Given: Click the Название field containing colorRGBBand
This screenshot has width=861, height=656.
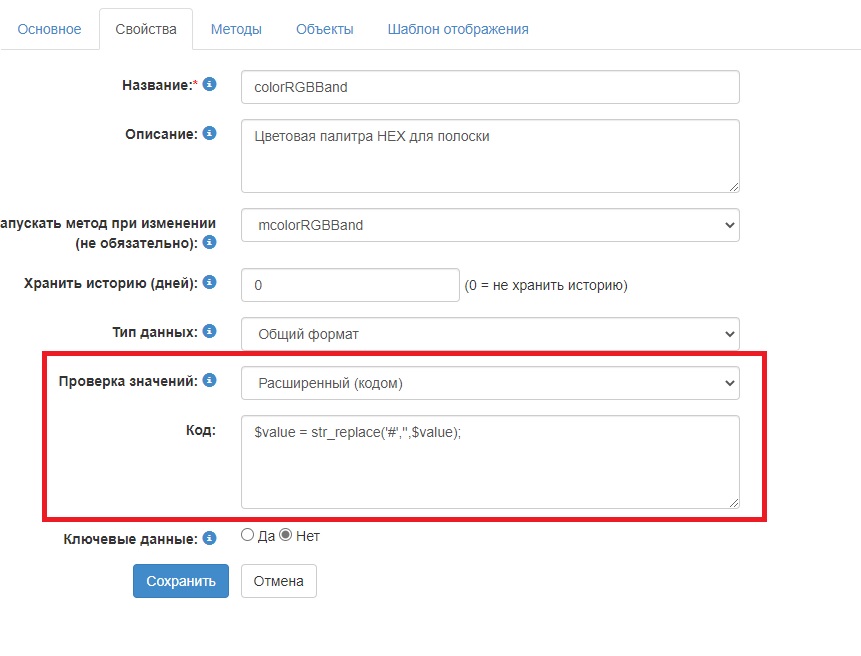Looking at the screenshot, I should pyautogui.click(x=490, y=87).
